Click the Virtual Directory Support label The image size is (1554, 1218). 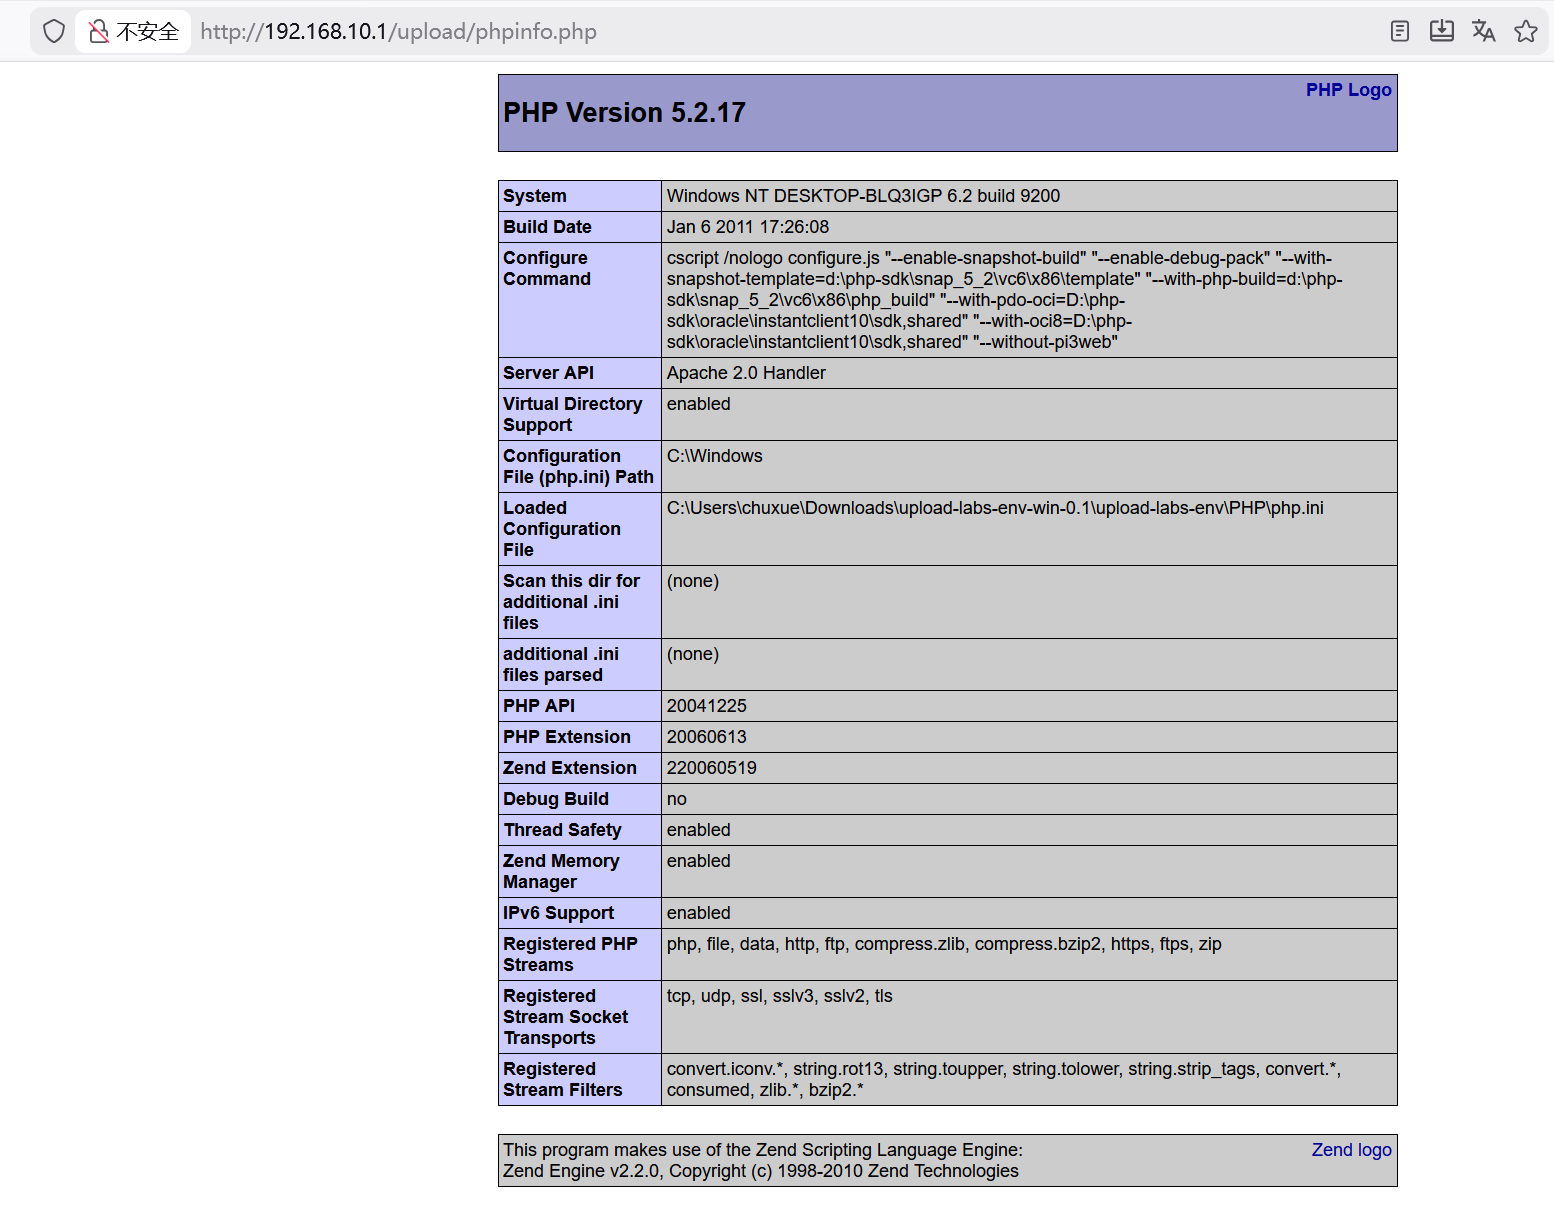point(572,414)
